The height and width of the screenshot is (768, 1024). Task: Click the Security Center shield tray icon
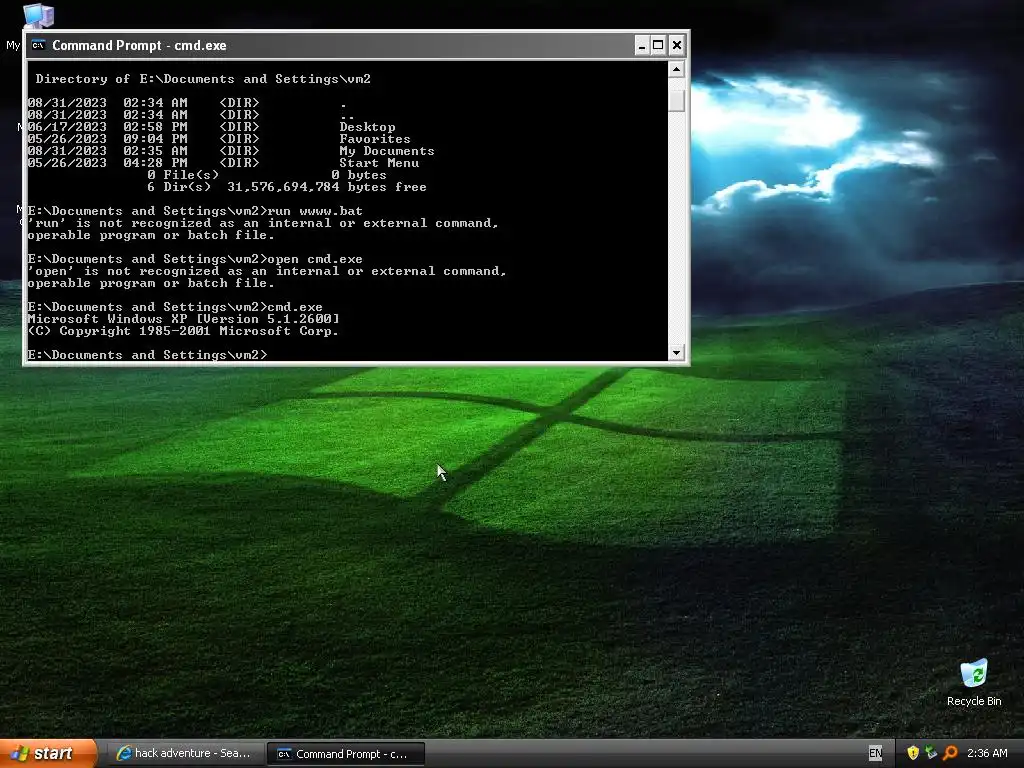point(913,753)
